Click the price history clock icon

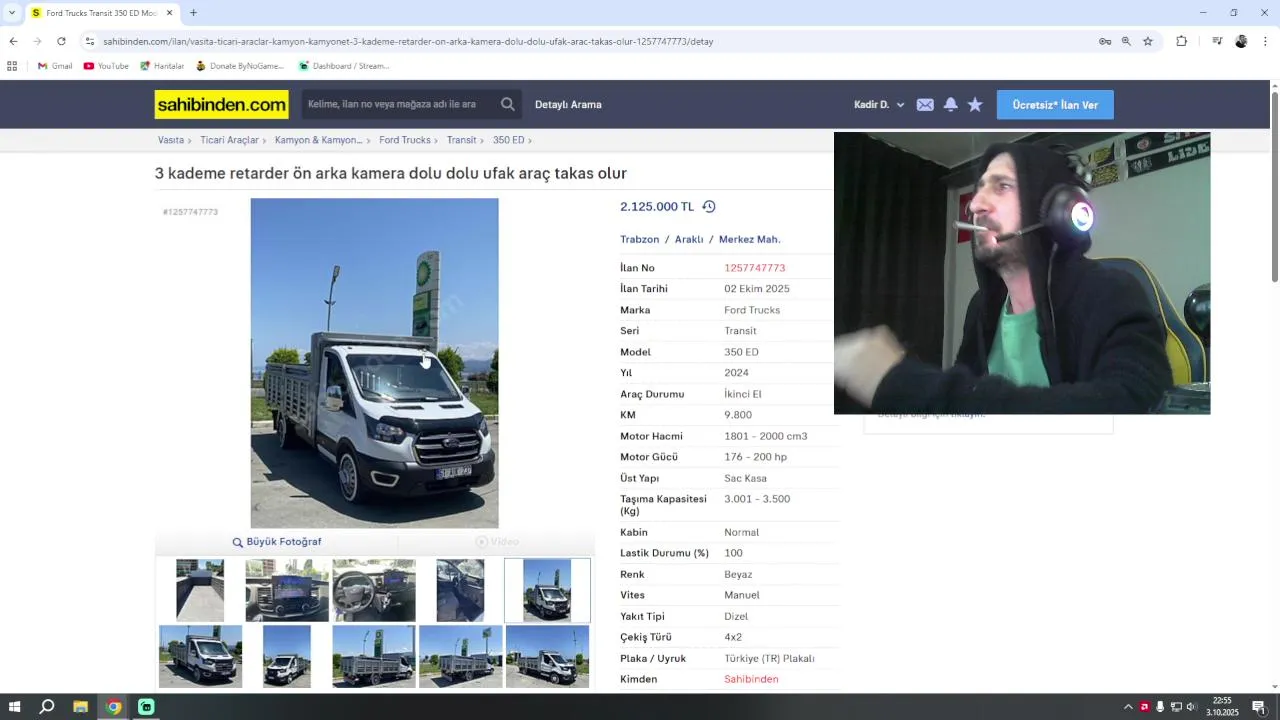[x=709, y=207]
